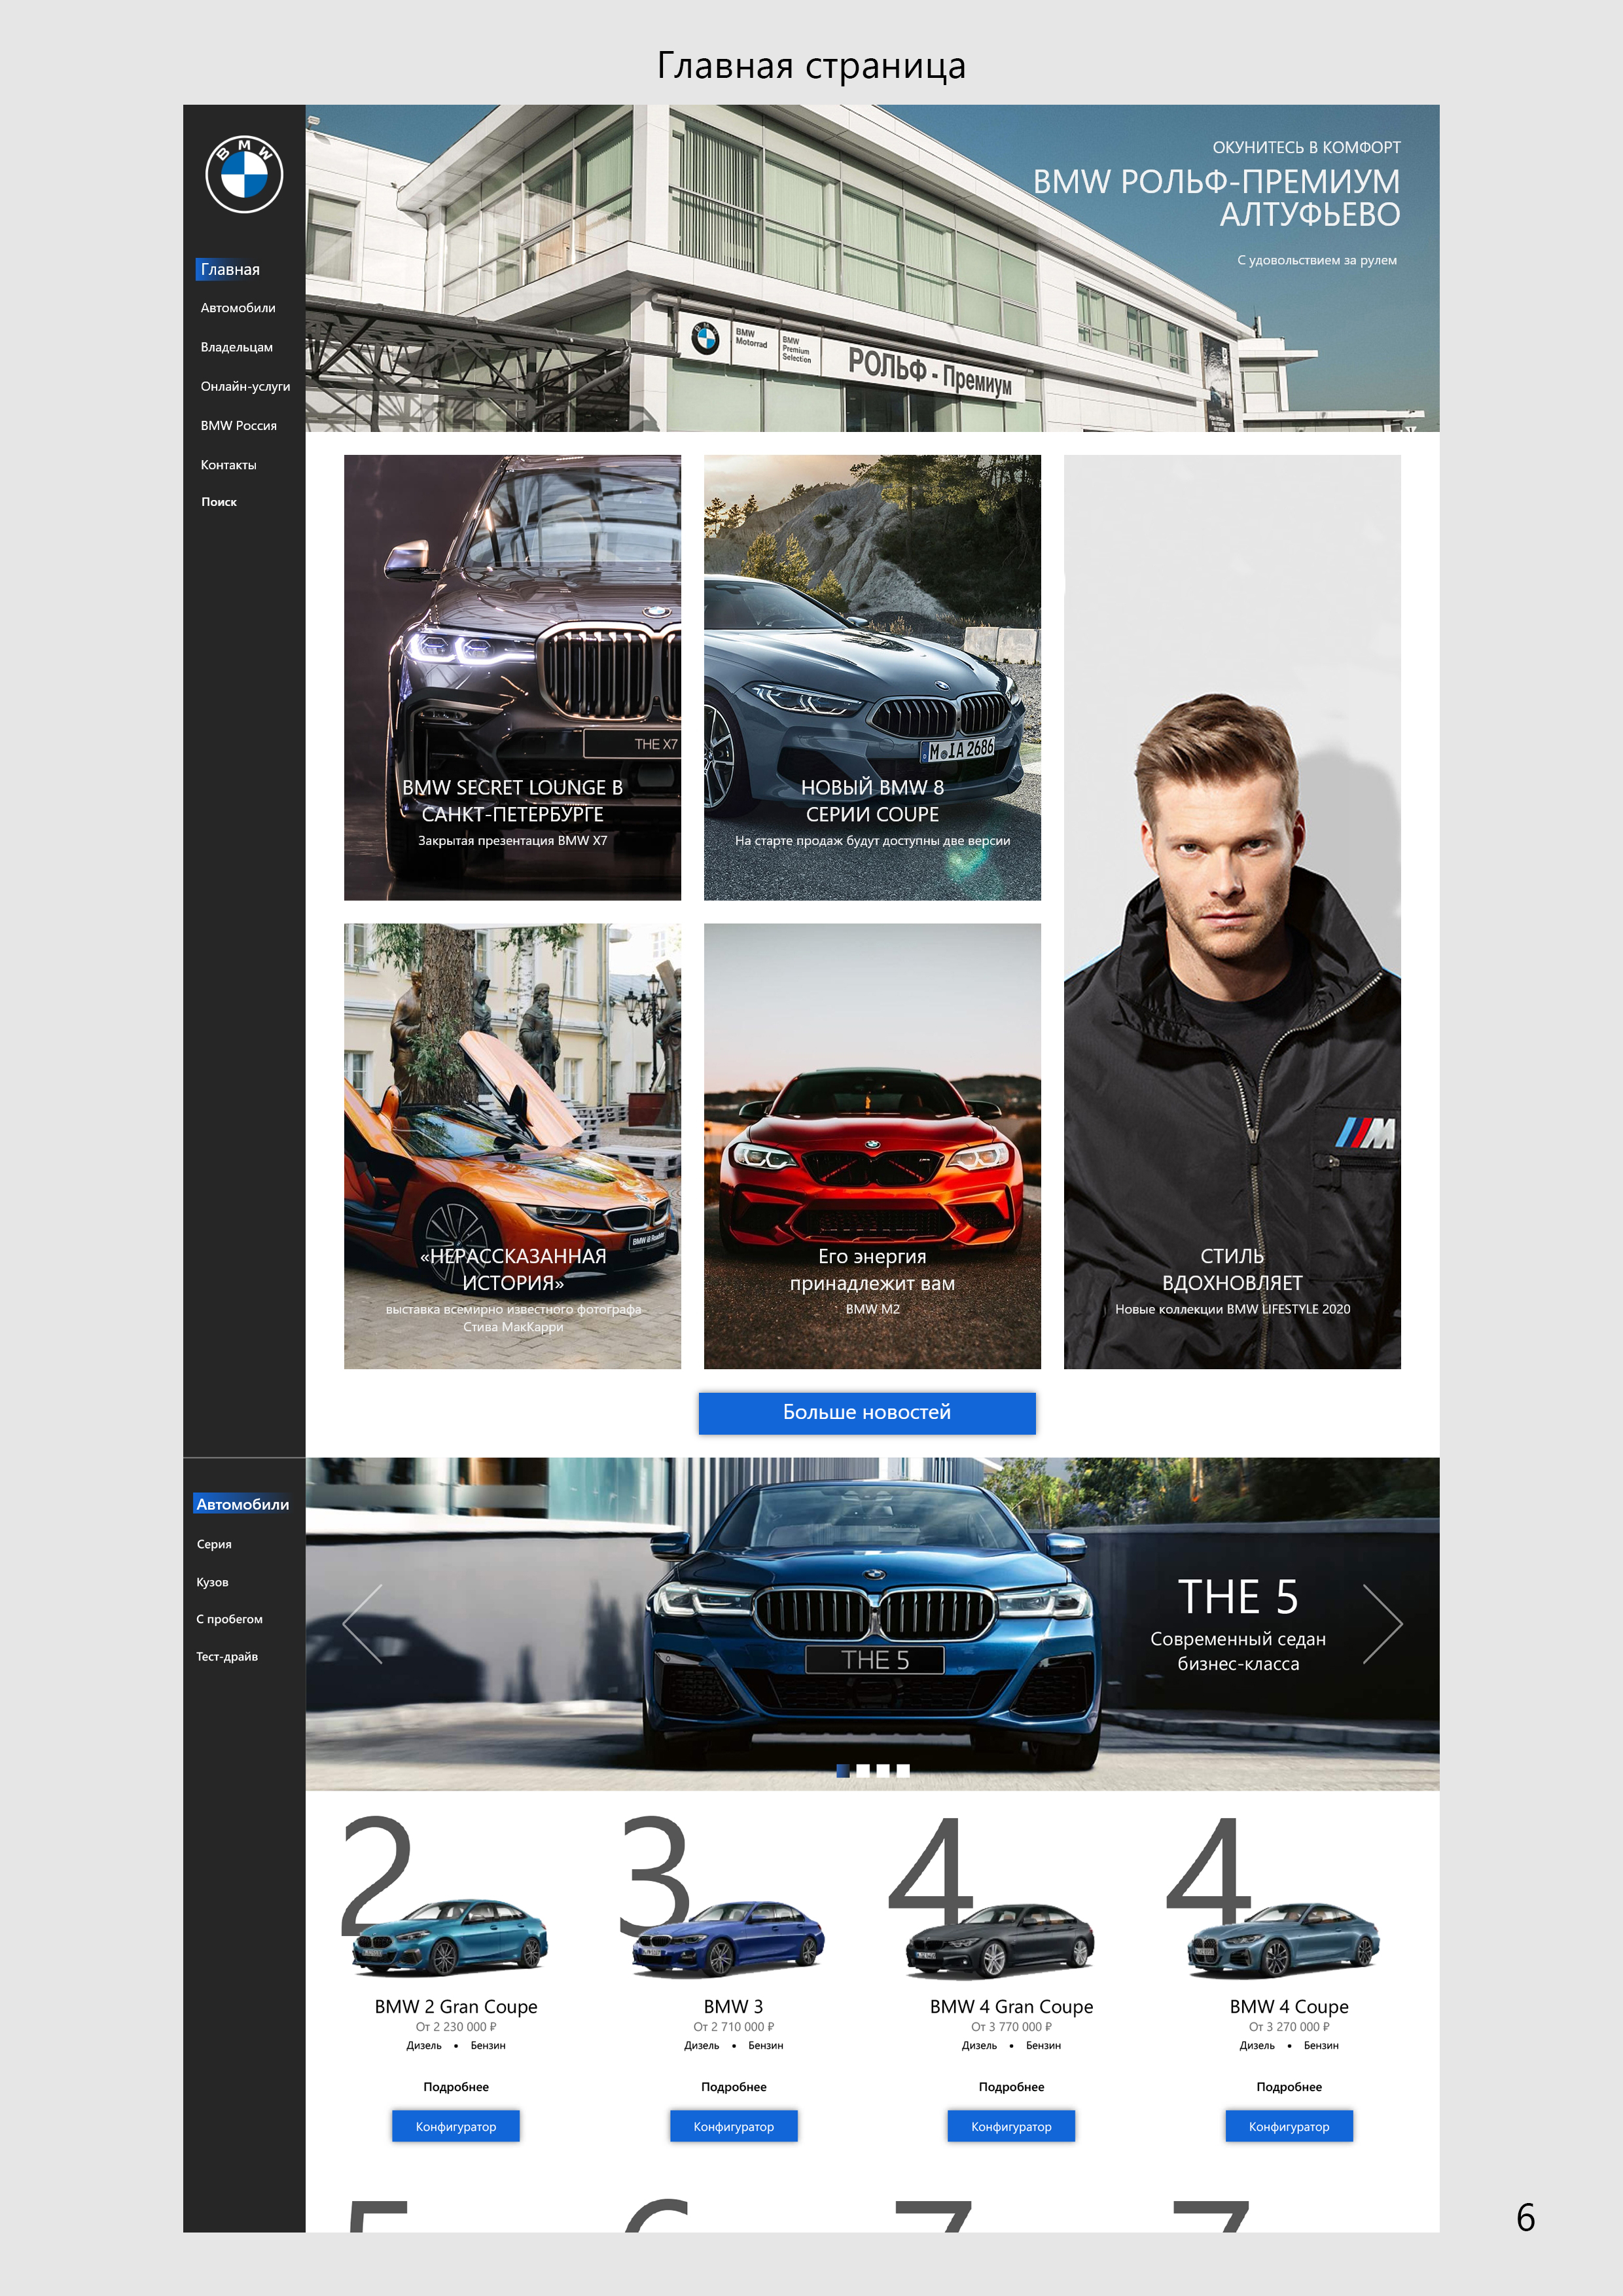The height and width of the screenshot is (2296, 1623).
Task: Open Конфигуратор for BMW 4 Gran Coupe
Action: (1011, 2126)
